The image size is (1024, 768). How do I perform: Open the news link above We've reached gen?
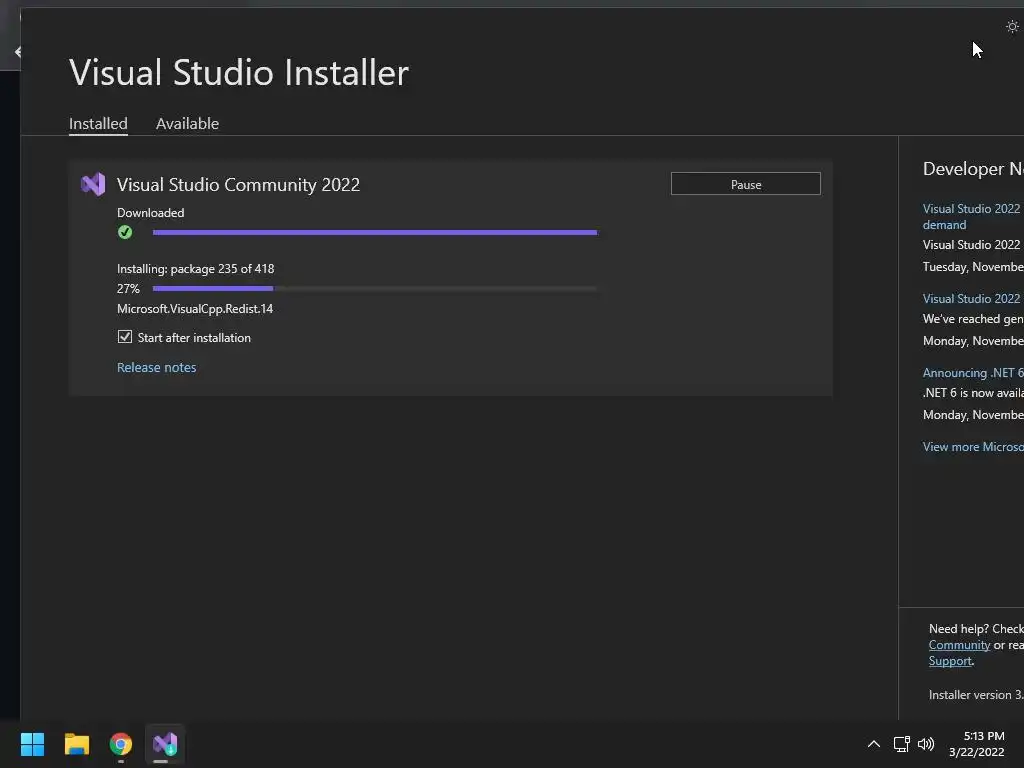(973, 298)
